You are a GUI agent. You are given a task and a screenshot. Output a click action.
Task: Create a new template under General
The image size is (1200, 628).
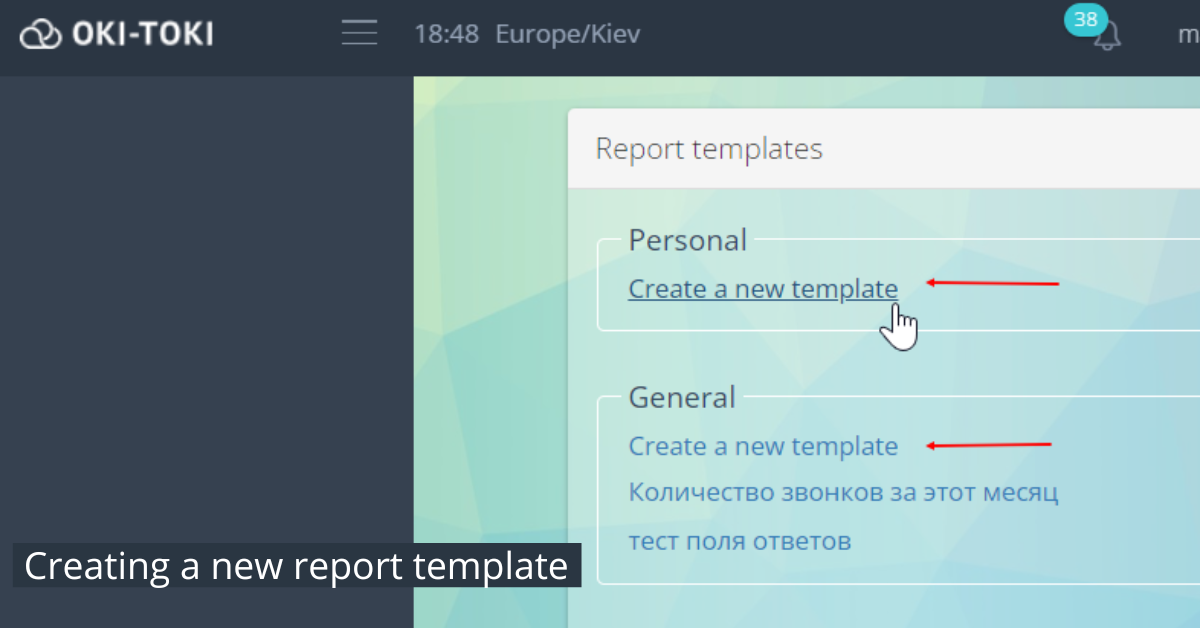(763, 446)
